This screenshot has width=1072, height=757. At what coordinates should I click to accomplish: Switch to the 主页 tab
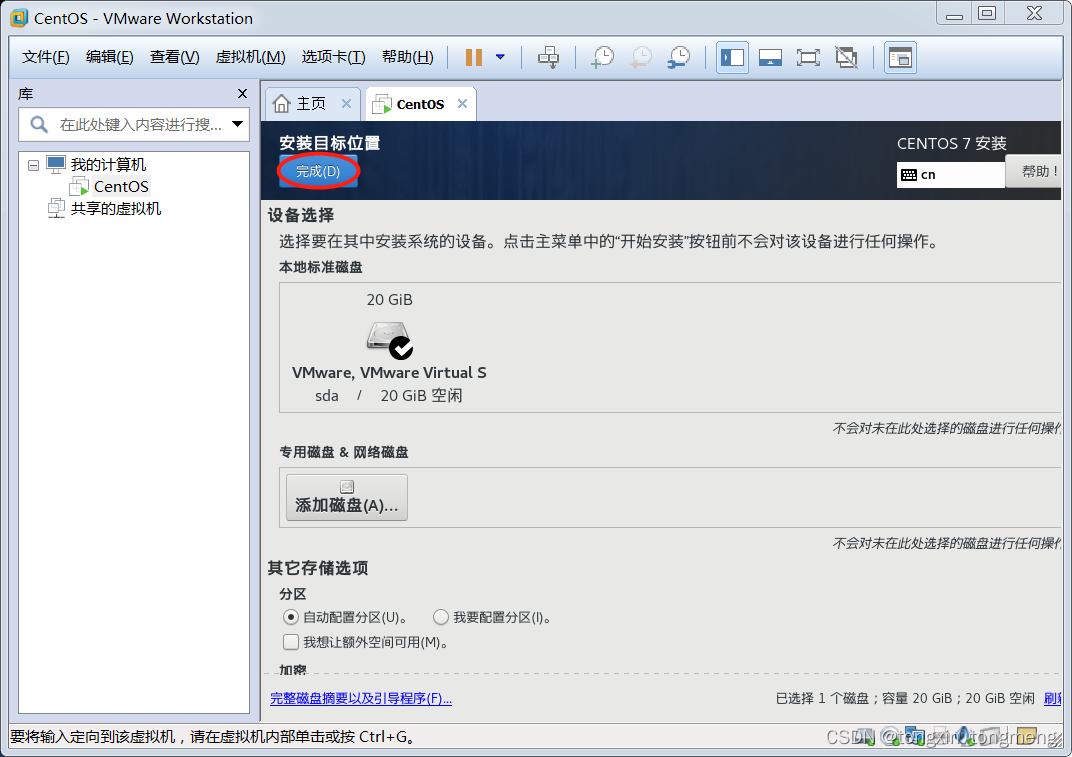(311, 103)
